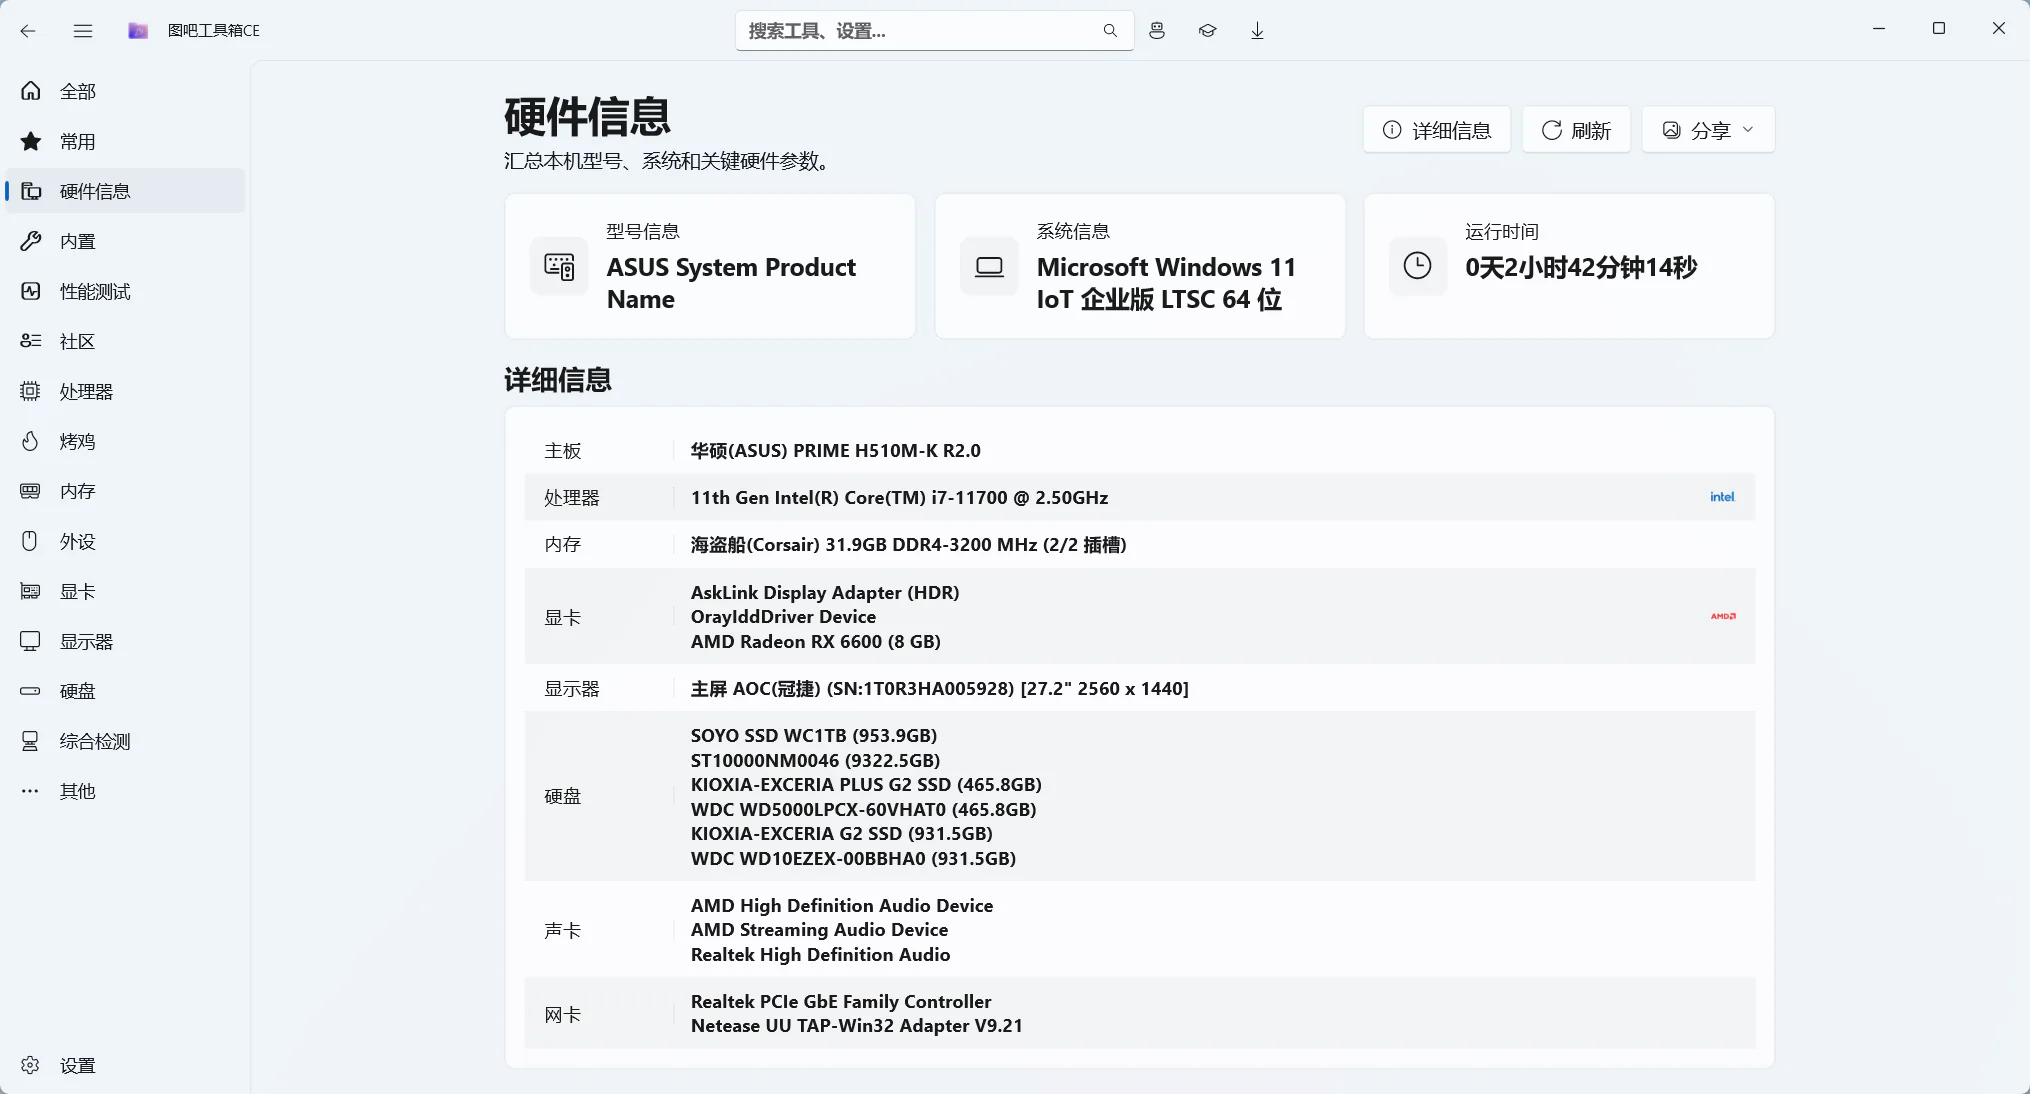Open 烤鸡 stress test category
This screenshot has height=1094, width=2030.
point(125,441)
